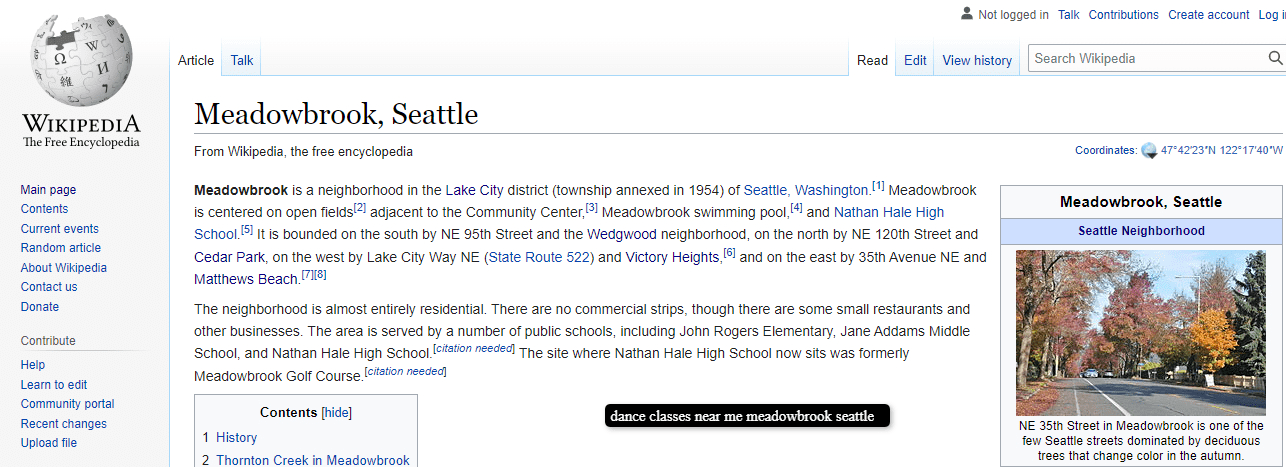The width and height of the screenshot is (1286, 467).
Task: Click Upload file
Action: click(49, 443)
